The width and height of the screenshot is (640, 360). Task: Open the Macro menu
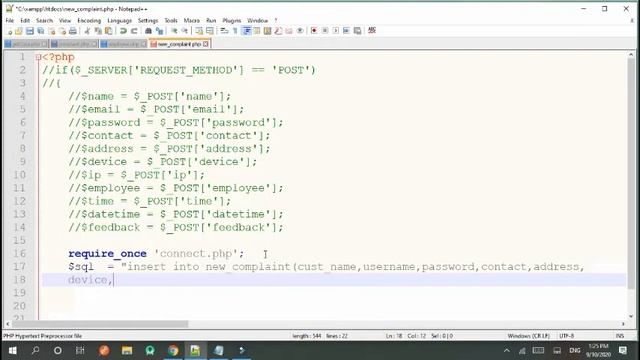coord(191,20)
